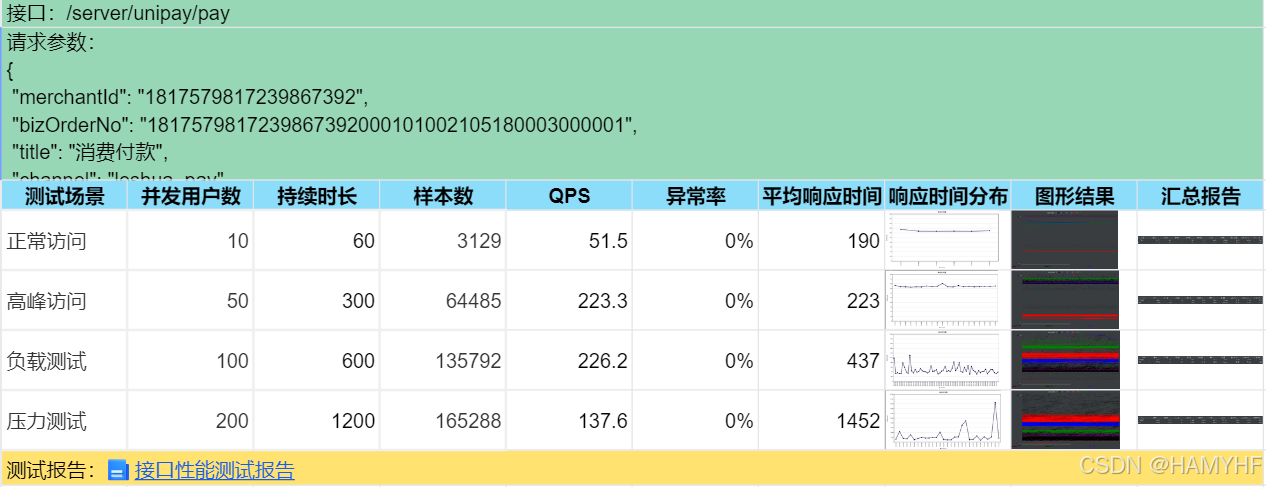Click the 样本数 column header
This screenshot has width=1266, height=487.
pyautogui.click(x=443, y=195)
